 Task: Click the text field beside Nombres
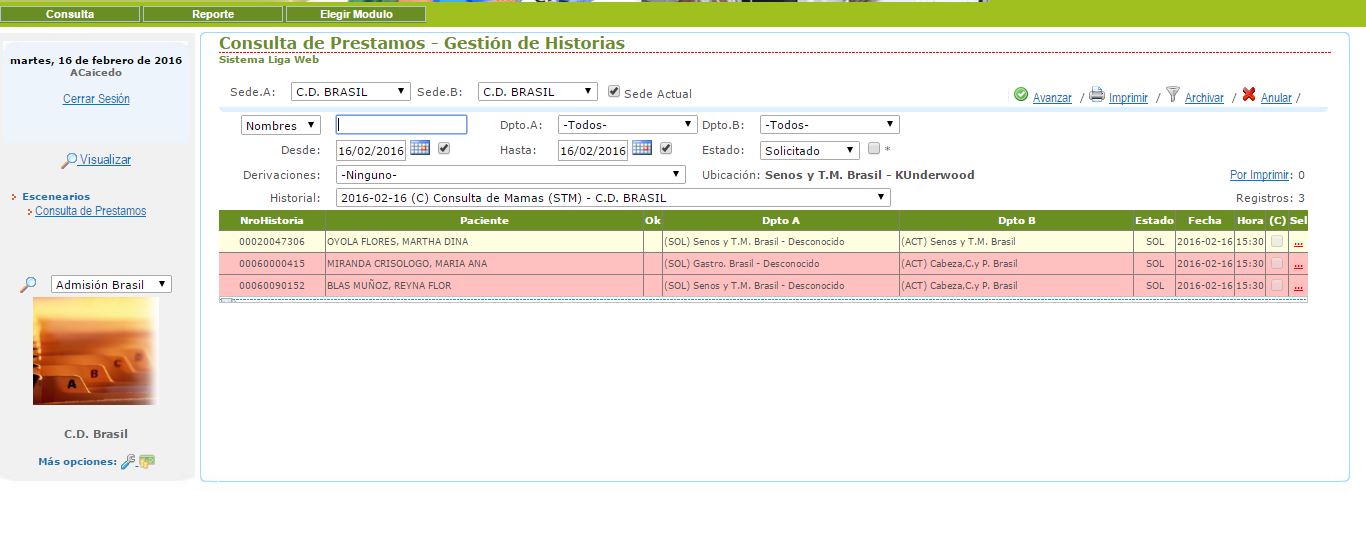[401, 125]
